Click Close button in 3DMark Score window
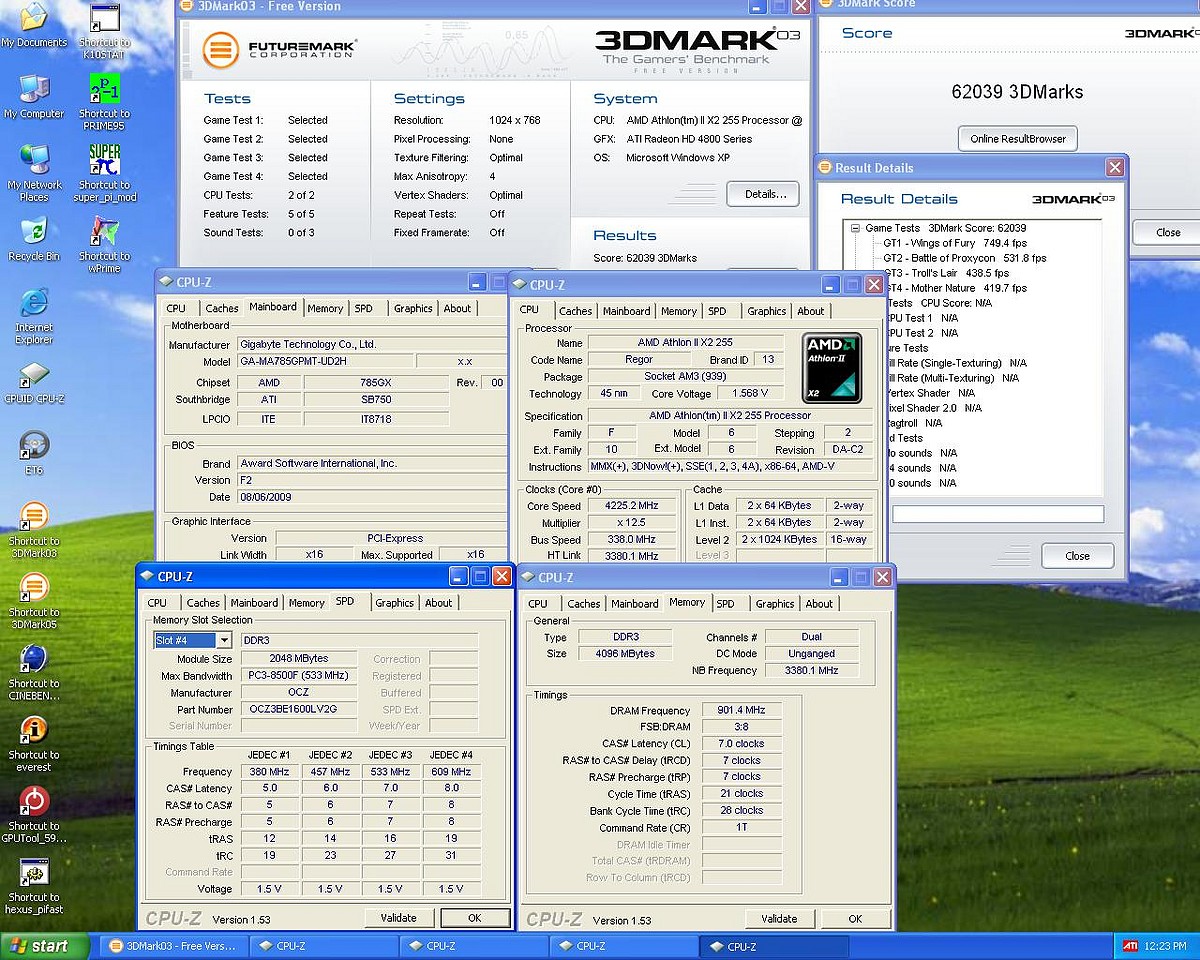 point(1167,232)
